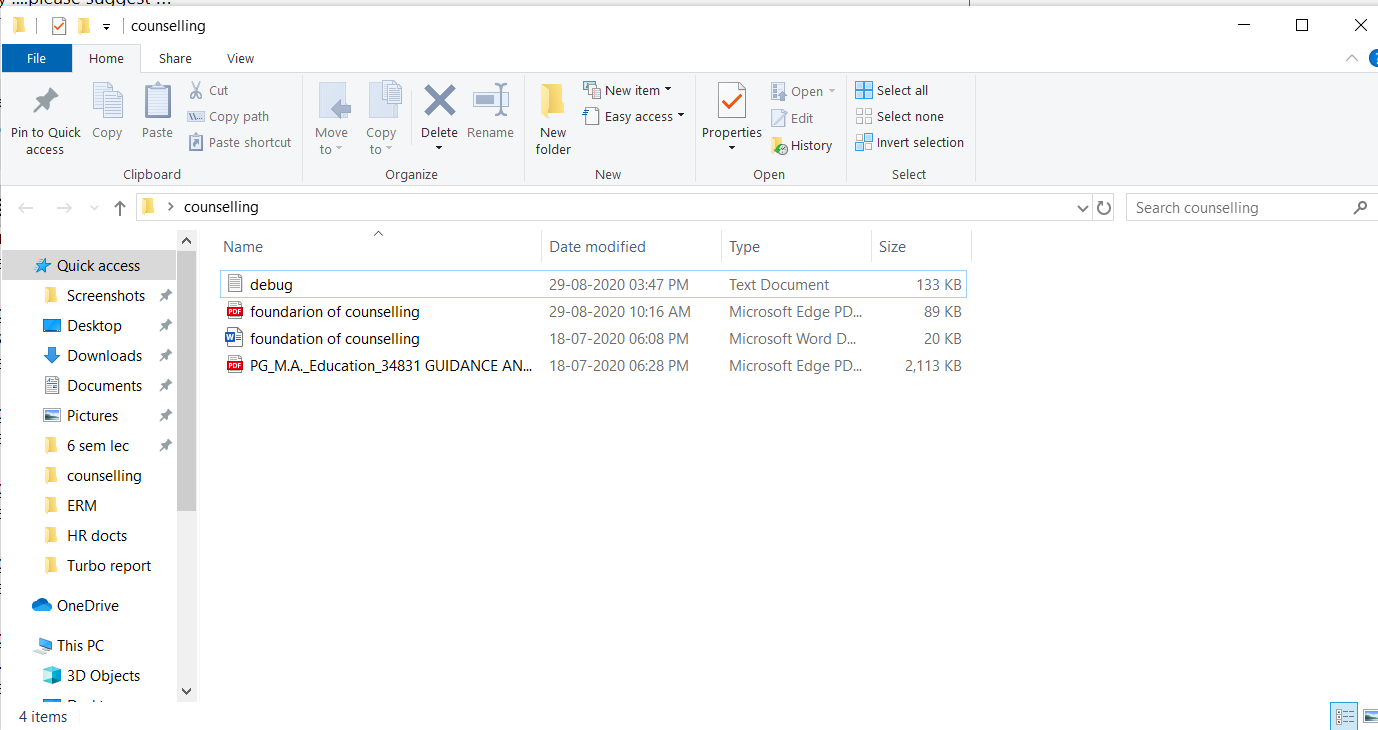Screen dimensions: 1378x730
Task: Select the Copy path command
Action: (228, 116)
